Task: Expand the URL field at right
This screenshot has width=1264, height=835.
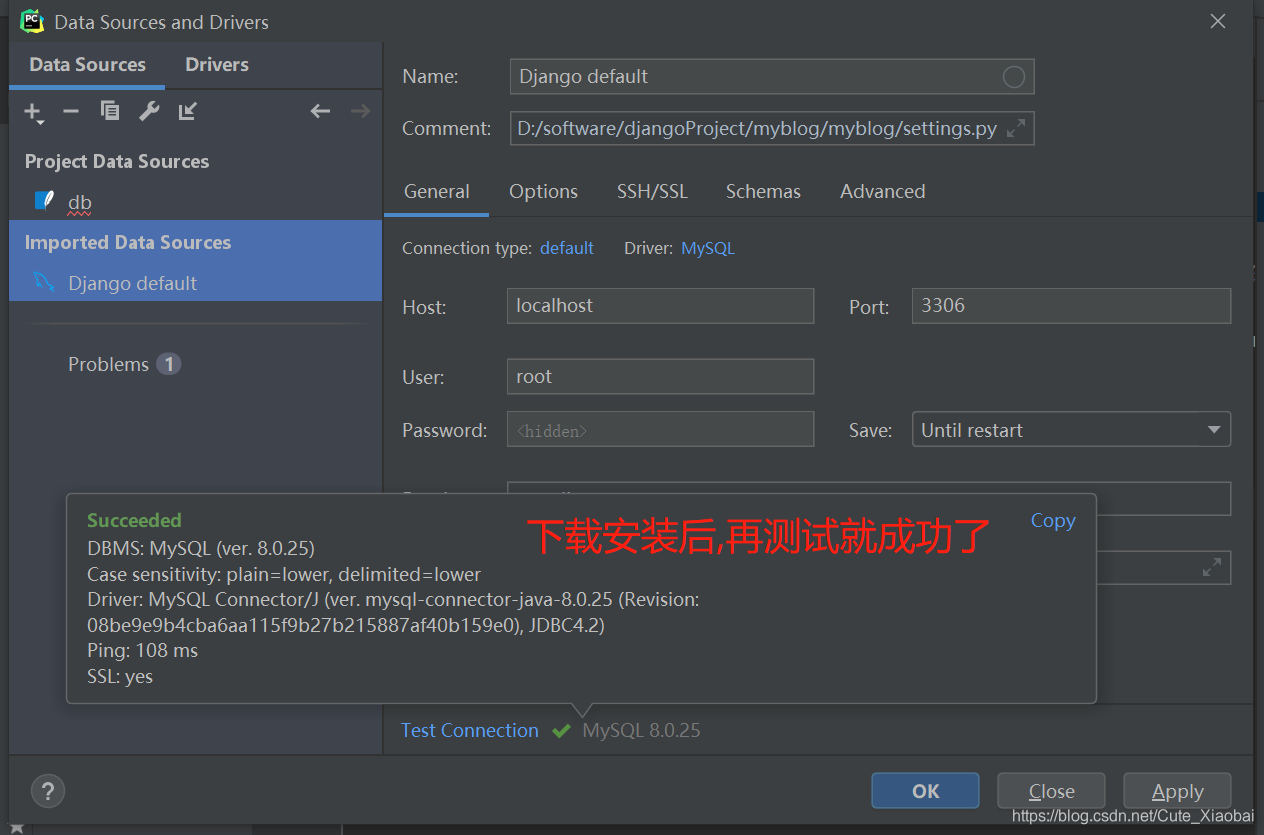Action: (1211, 567)
